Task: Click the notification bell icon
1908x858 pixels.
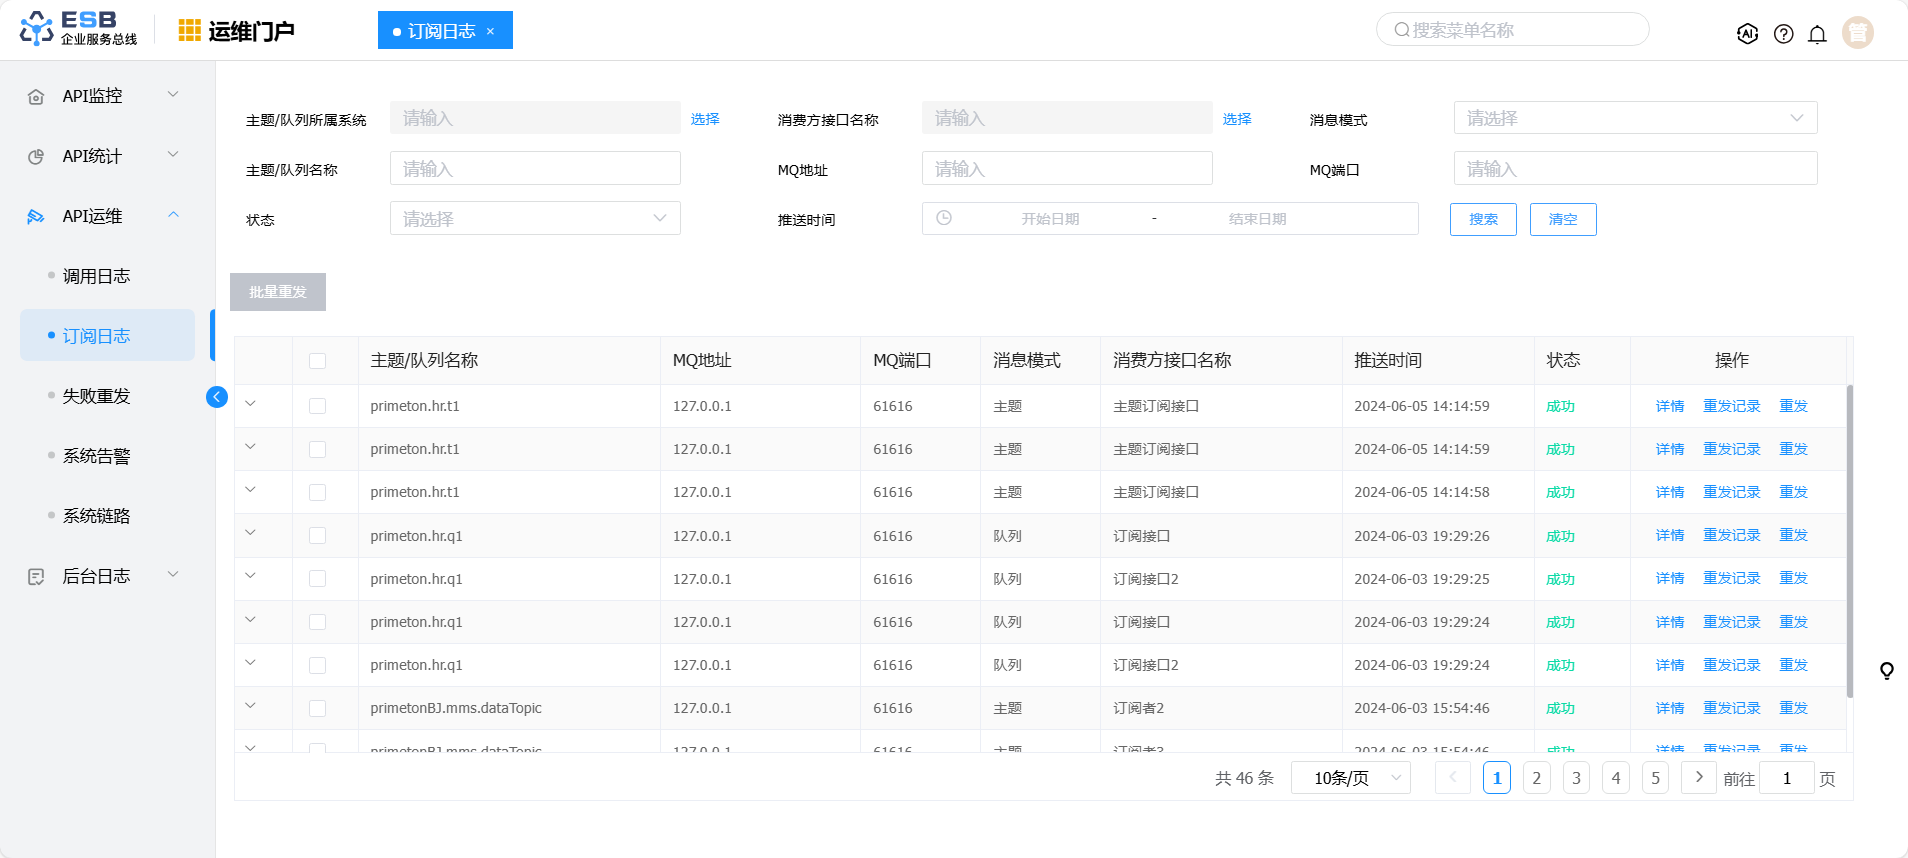Action: pos(1817,34)
